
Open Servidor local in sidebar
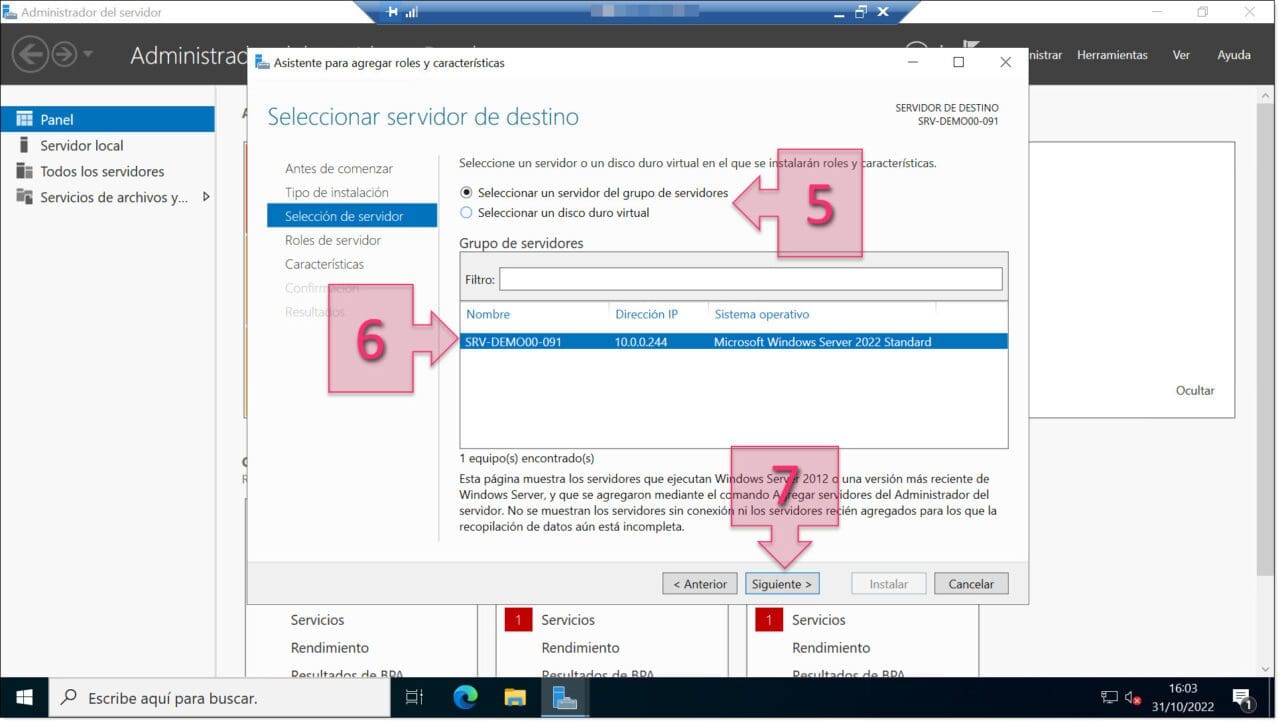82,145
